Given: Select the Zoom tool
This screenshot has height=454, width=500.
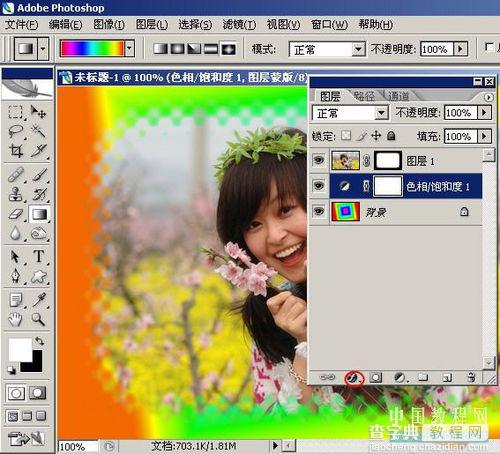Looking at the screenshot, I should pyautogui.click(x=38, y=319).
